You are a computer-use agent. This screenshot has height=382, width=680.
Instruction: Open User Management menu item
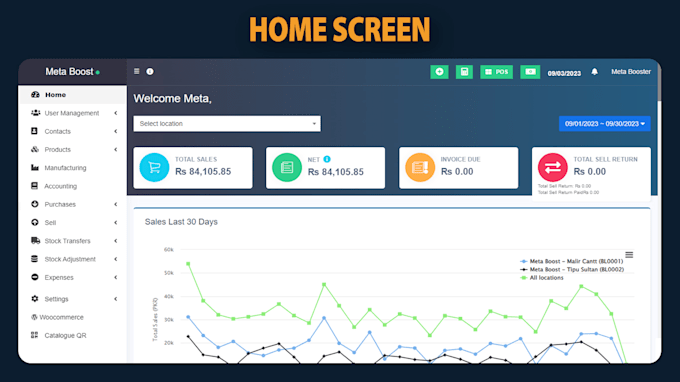pos(73,113)
